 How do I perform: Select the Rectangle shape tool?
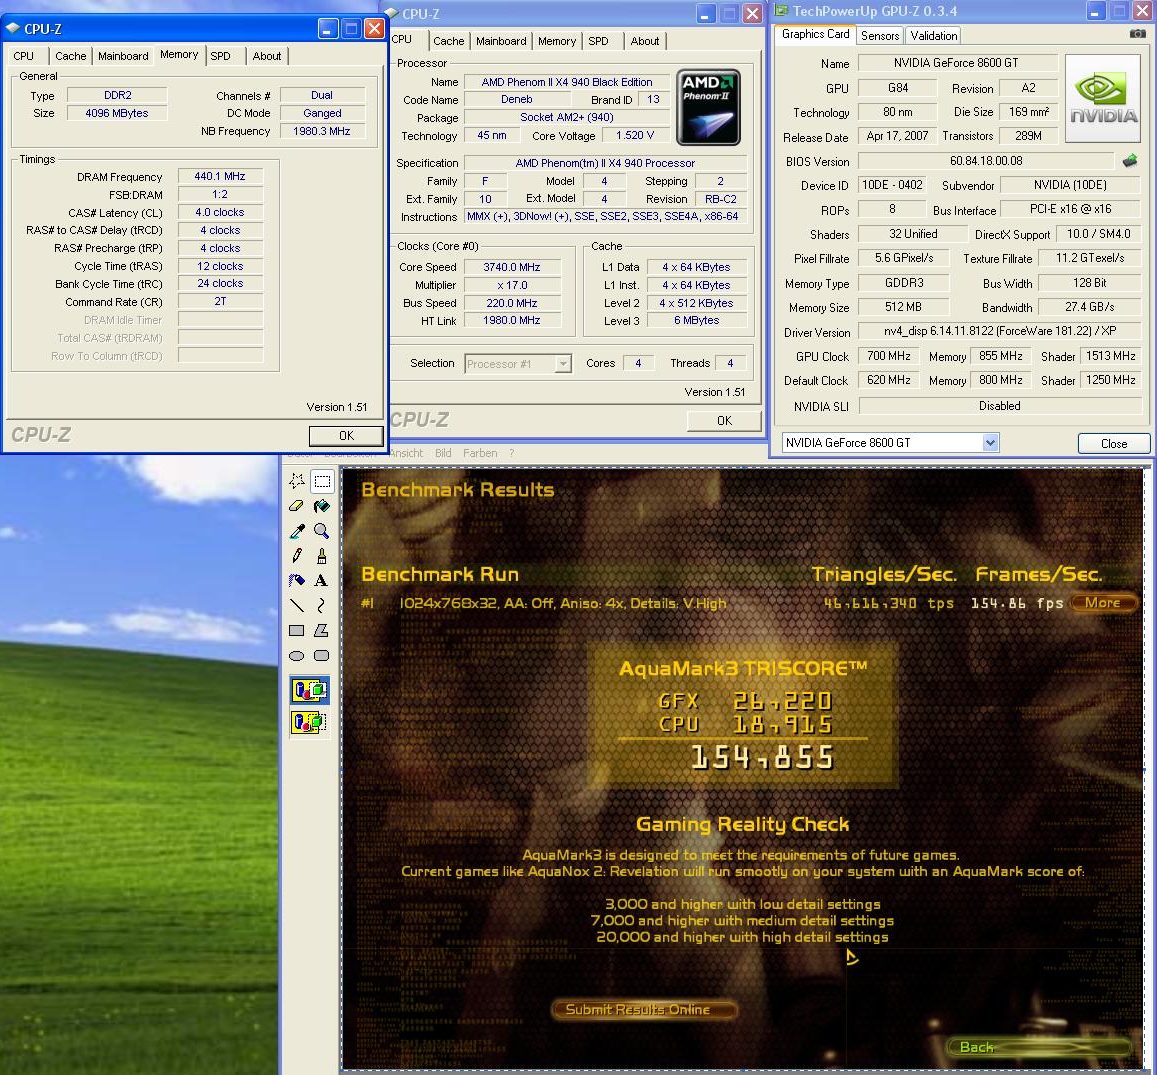(297, 631)
